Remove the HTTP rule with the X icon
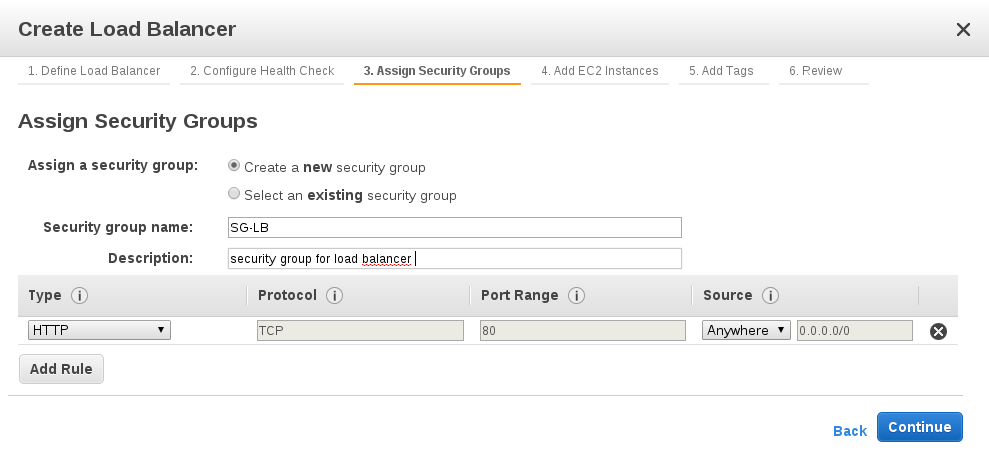The width and height of the screenshot is (989, 457). [938, 331]
